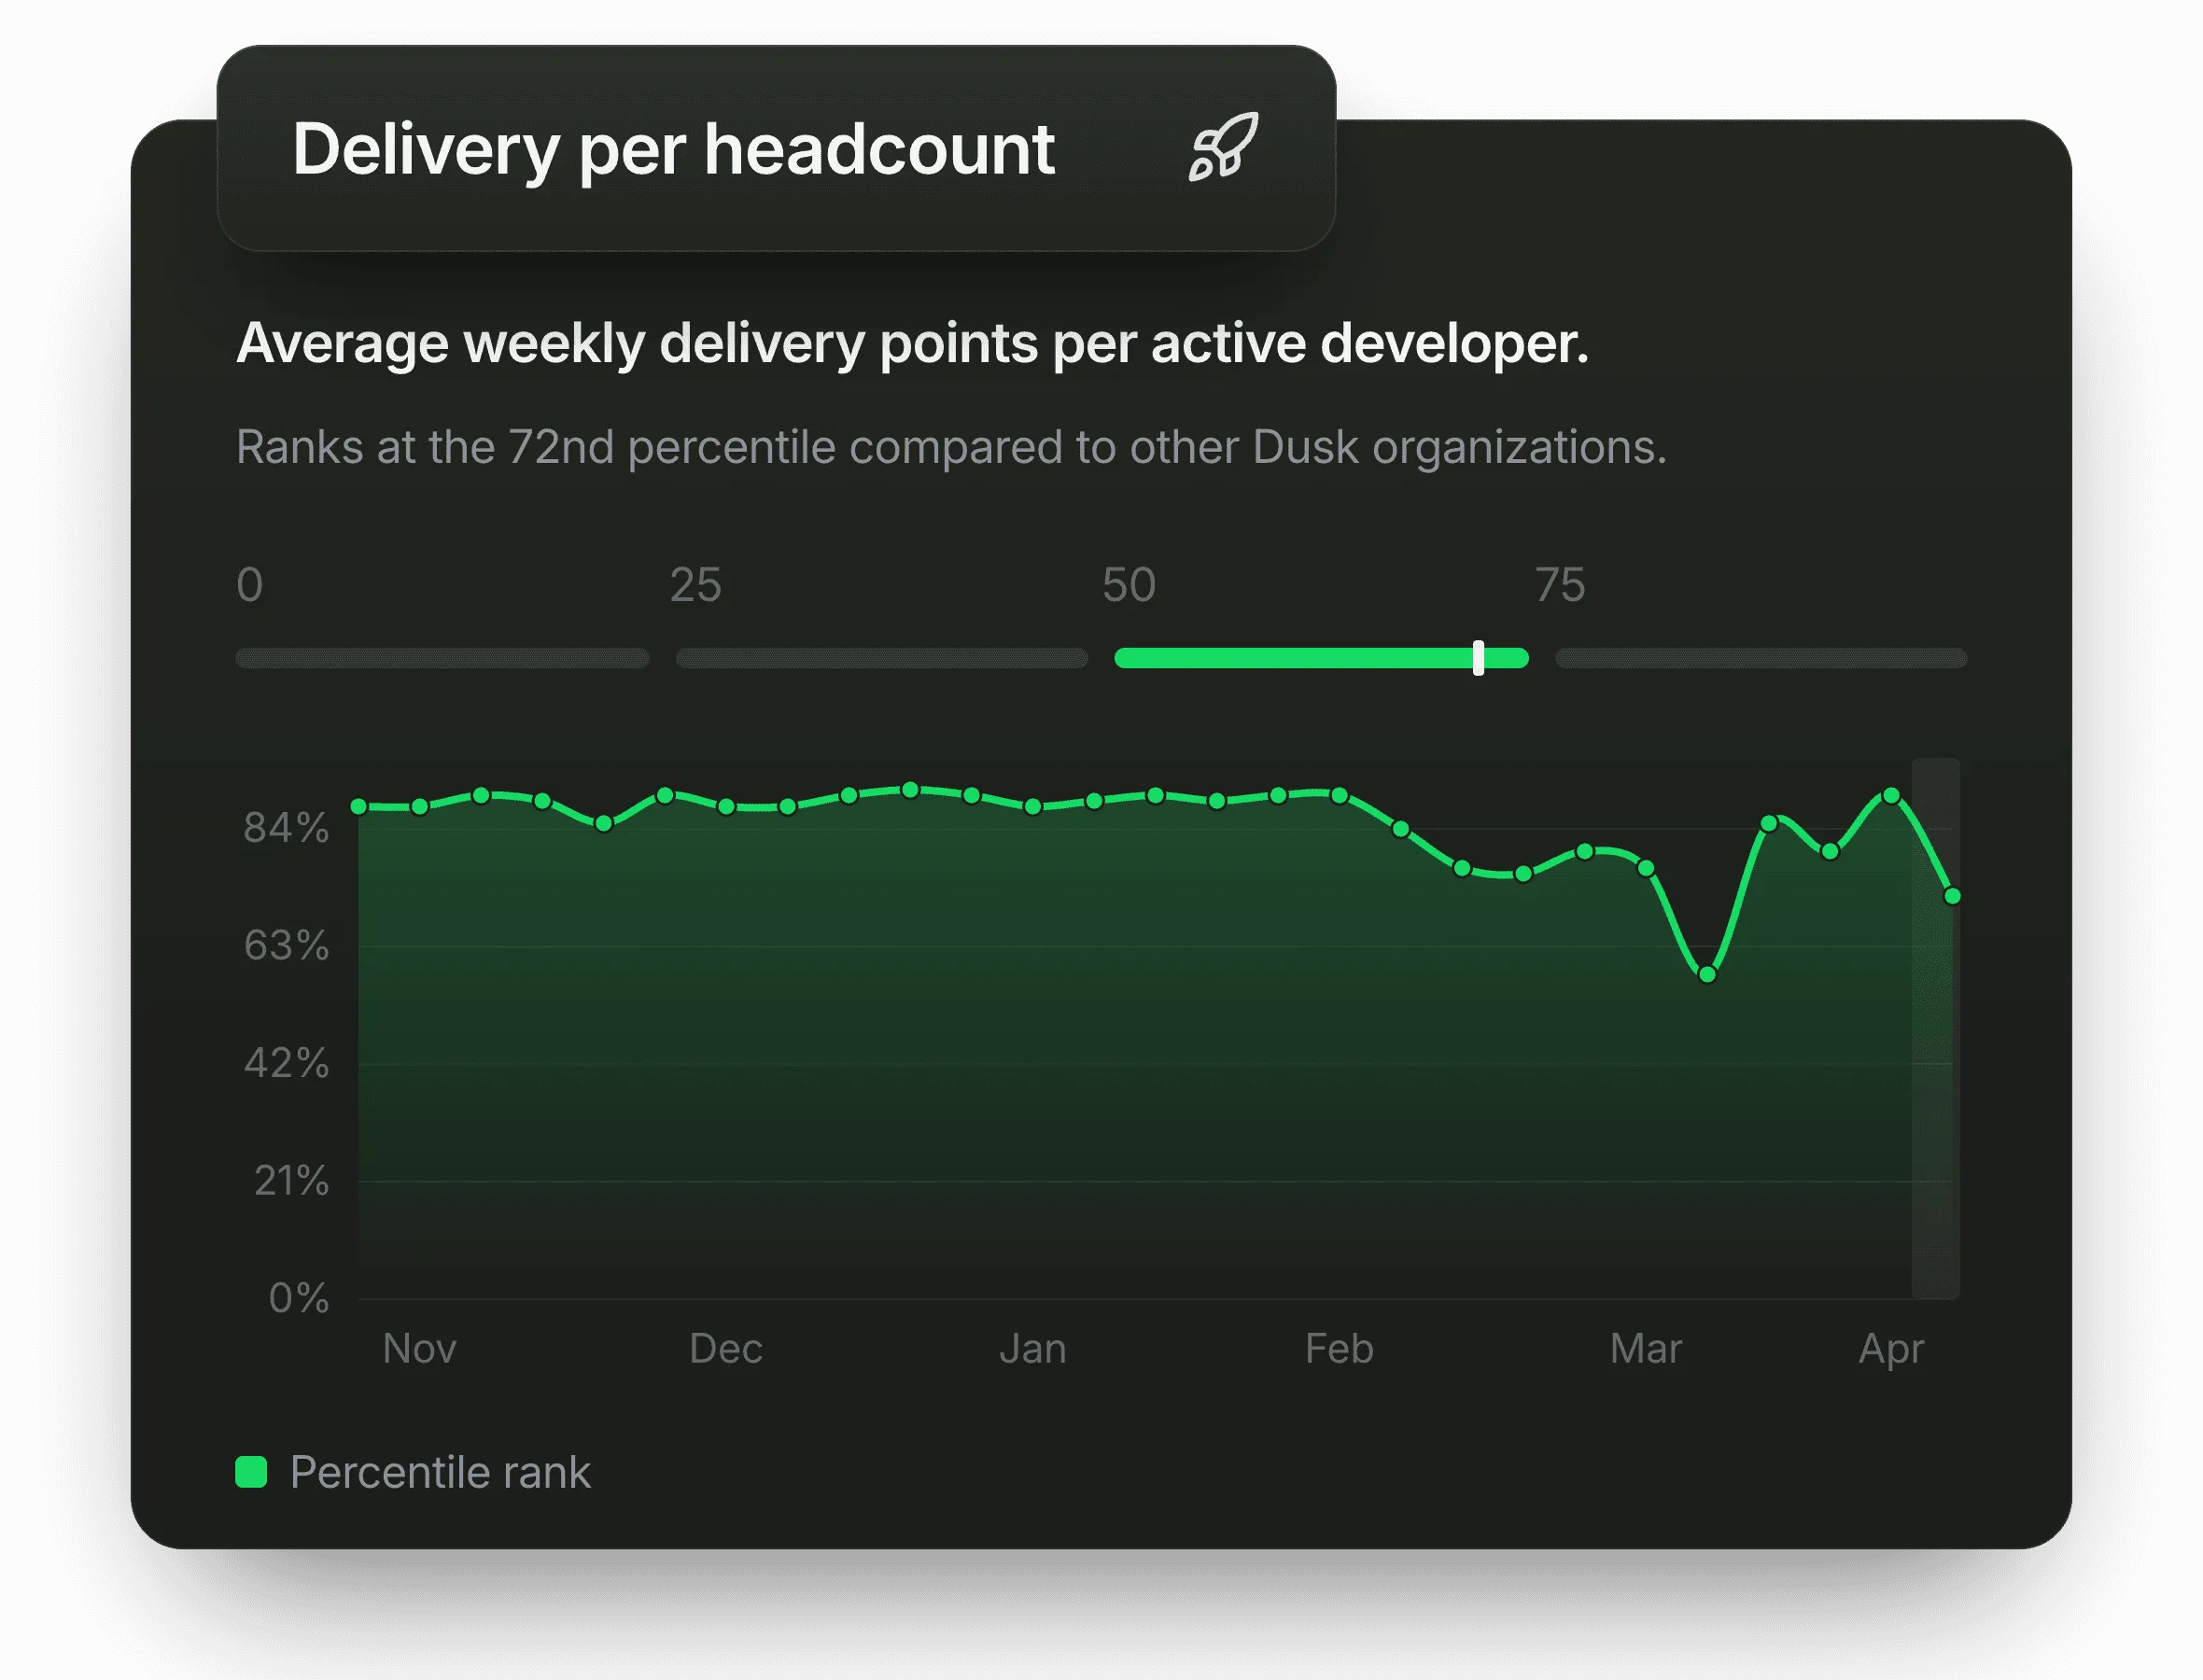Click the 72nd percentile description text

point(951,447)
